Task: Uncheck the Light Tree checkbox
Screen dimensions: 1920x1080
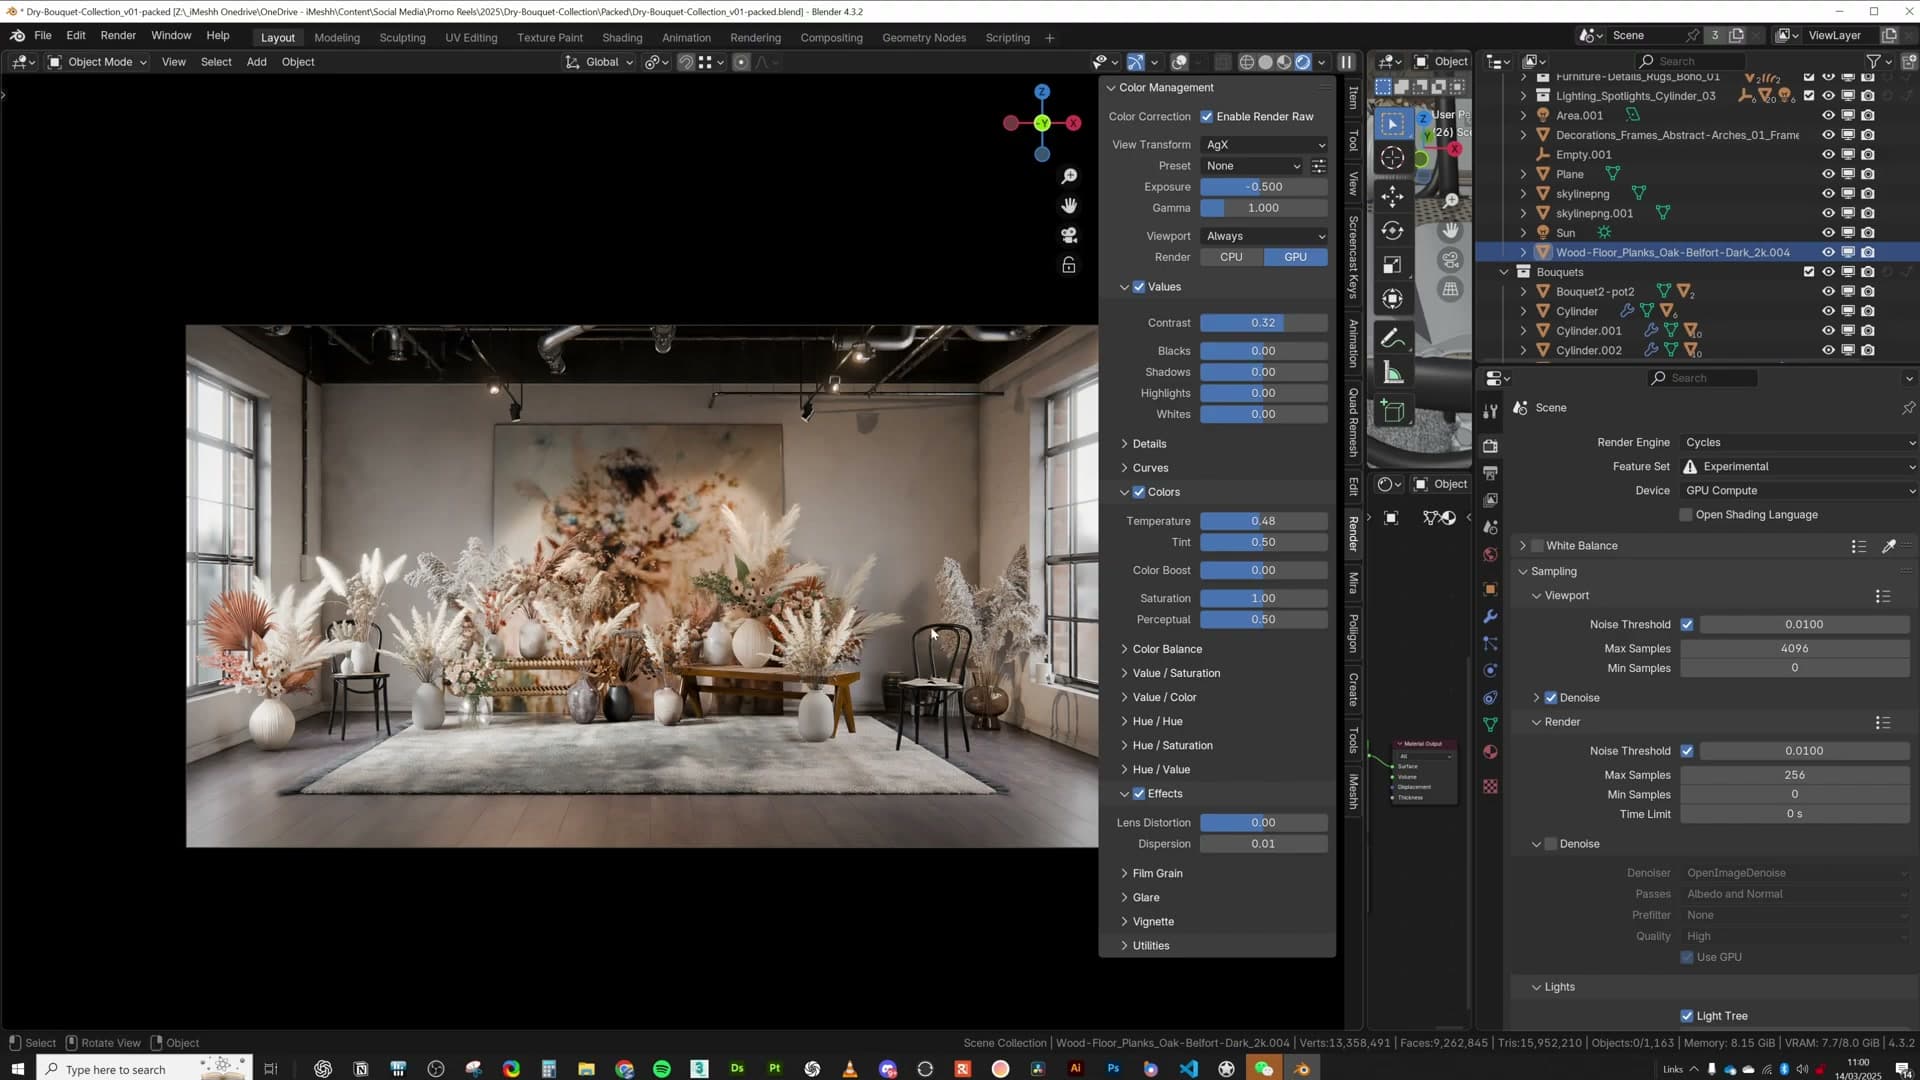Action: (x=1687, y=1016)
